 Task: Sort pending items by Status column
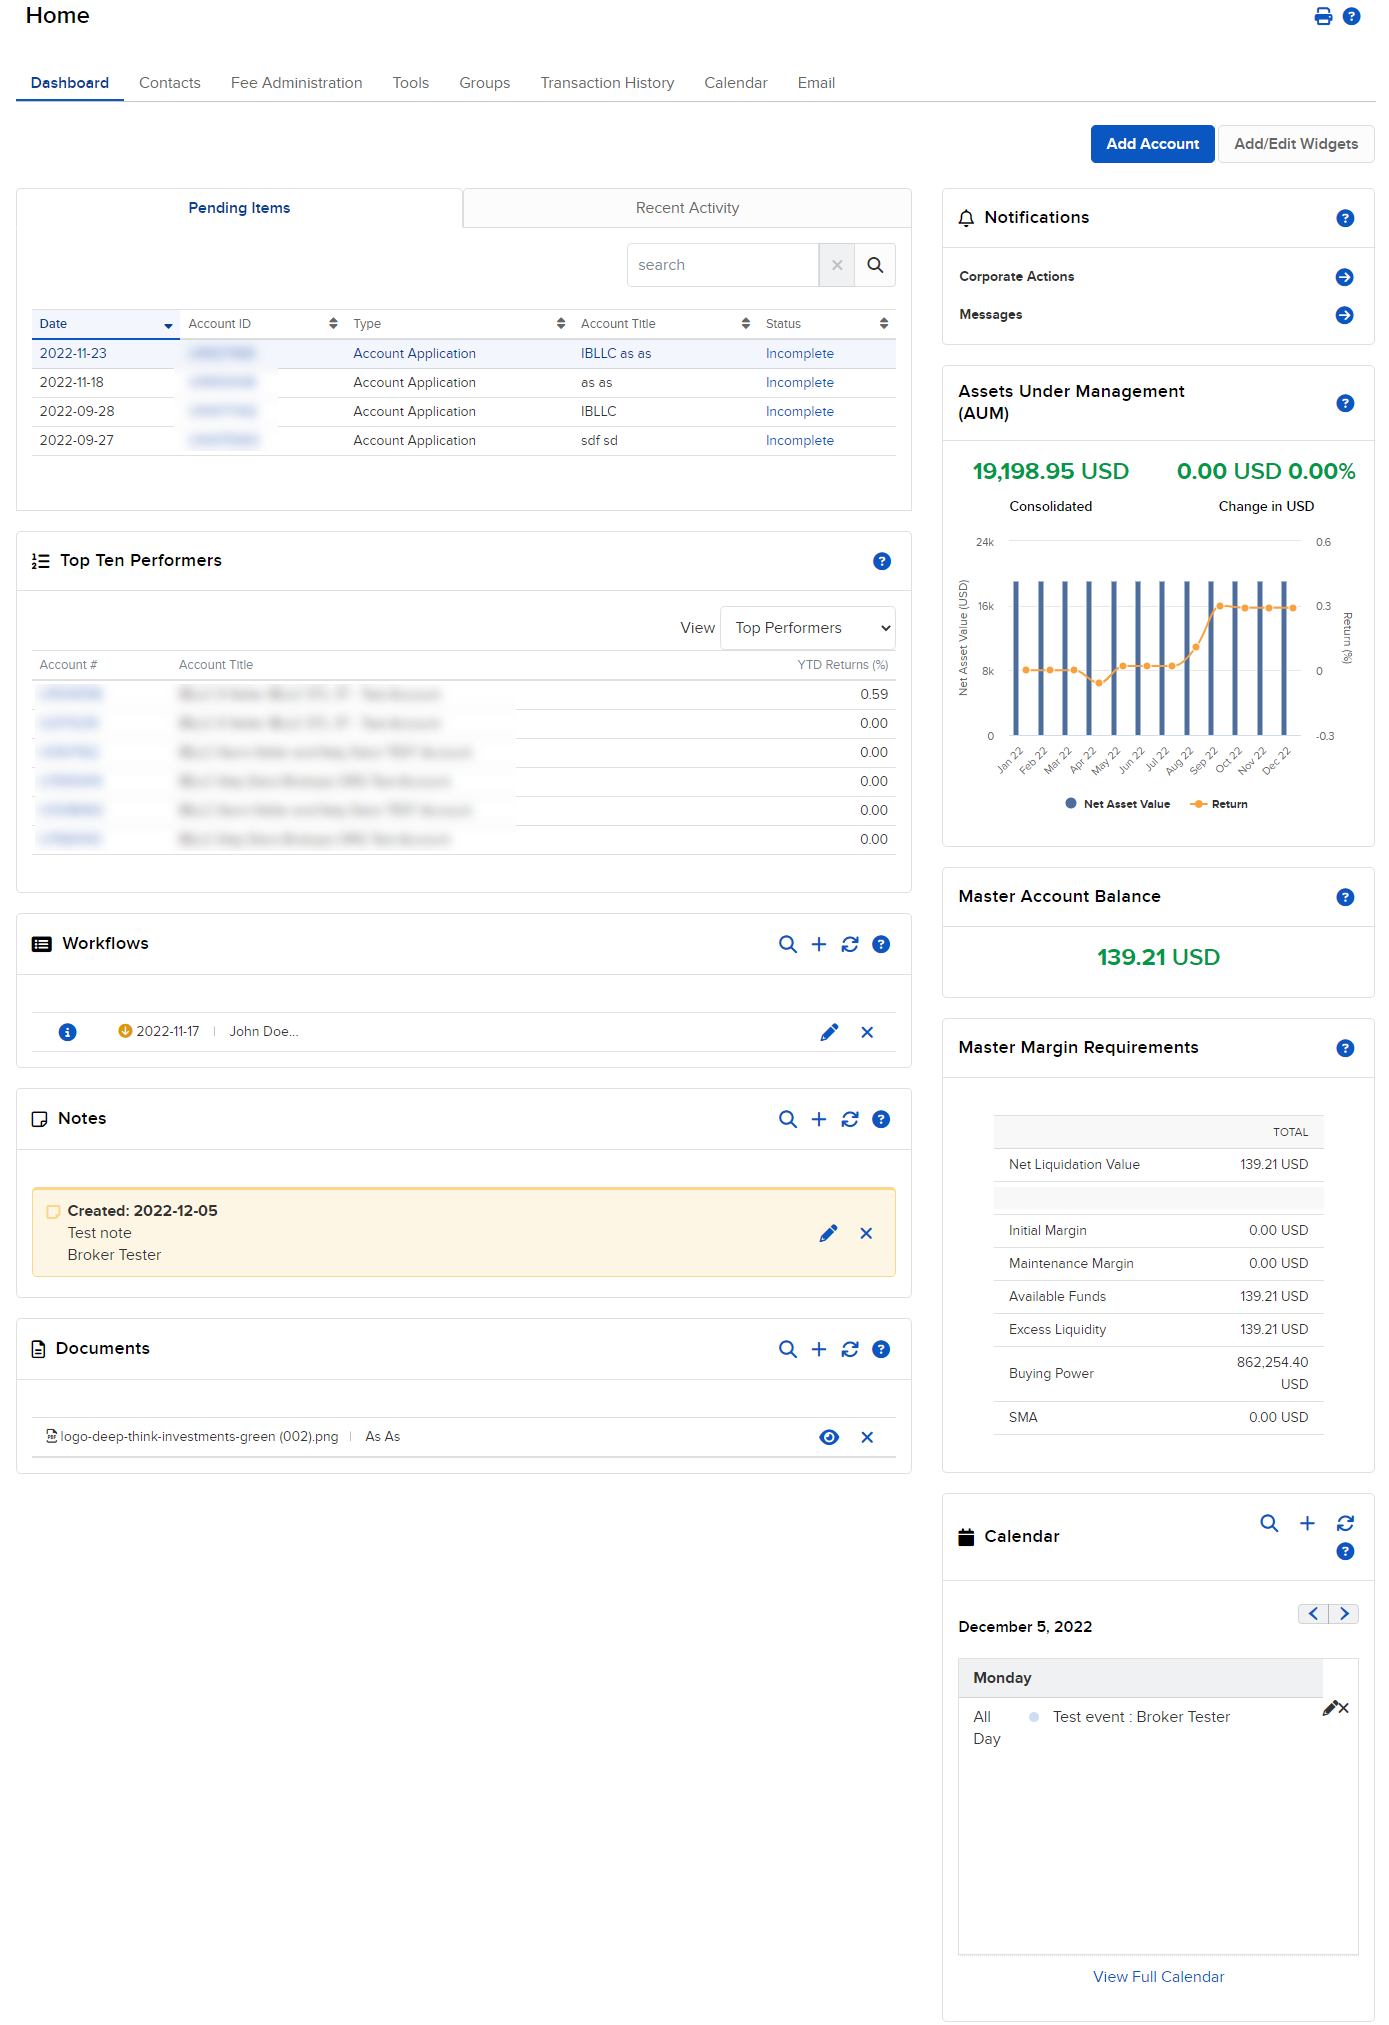click(x=826, y=324)
